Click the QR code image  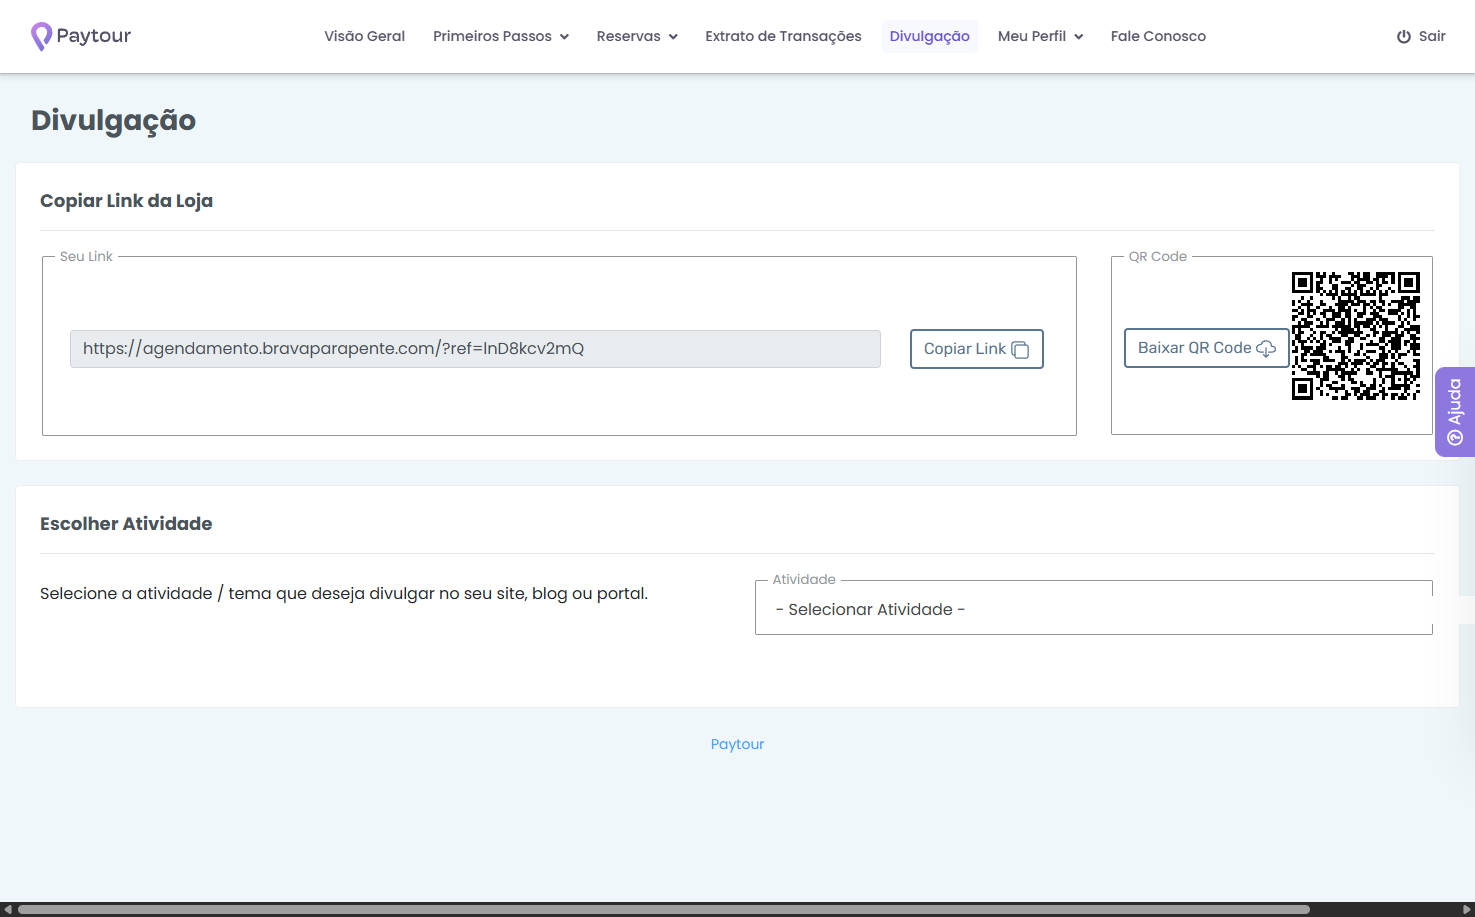[1356, 336]
